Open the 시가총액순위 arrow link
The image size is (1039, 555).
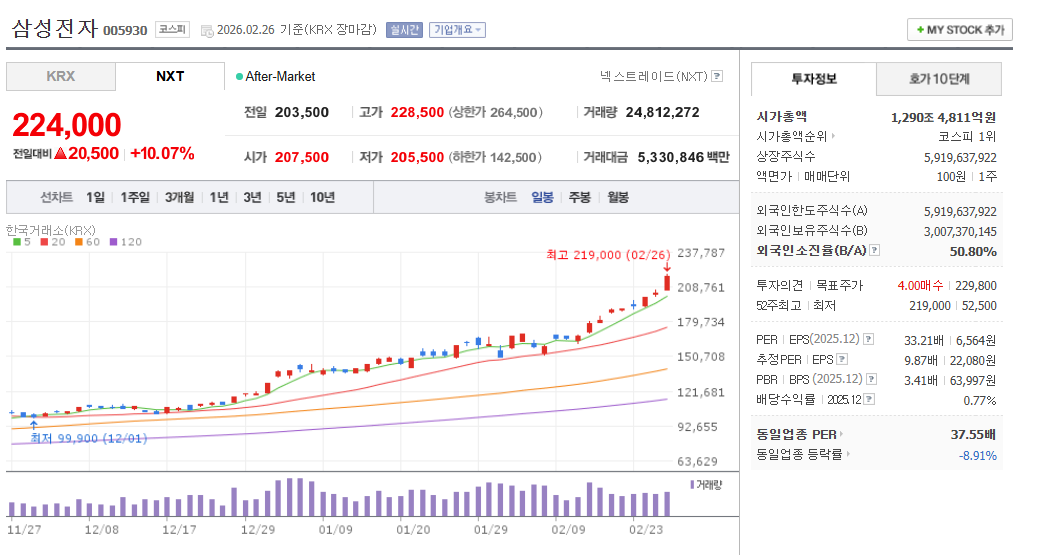[x=834, y=136]
